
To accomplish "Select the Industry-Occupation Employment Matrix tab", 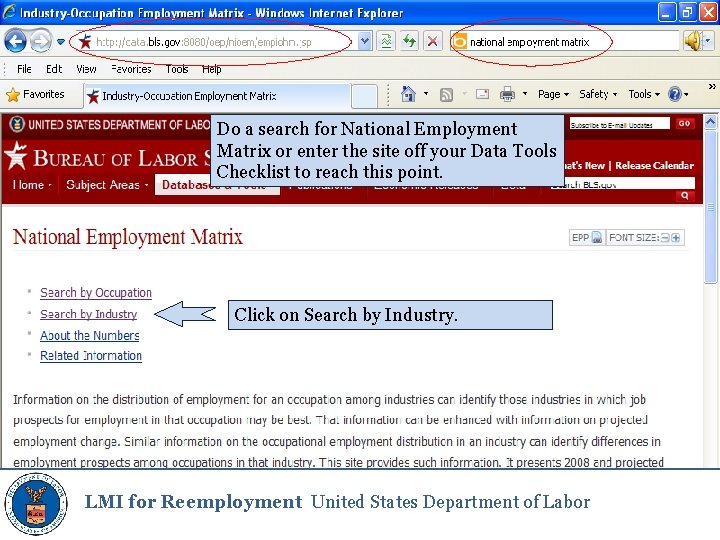I will [x=217, y=96].
